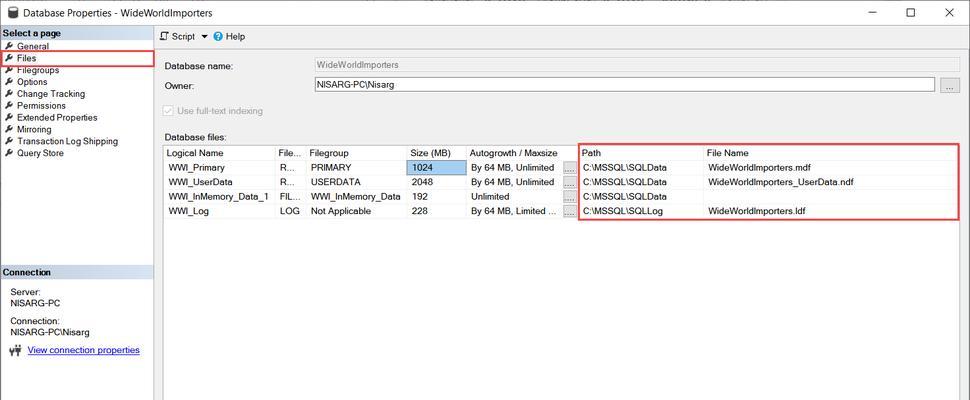Screen dimensions: 970x400
Task: Click the Owner text field
Action: point(624,85)
